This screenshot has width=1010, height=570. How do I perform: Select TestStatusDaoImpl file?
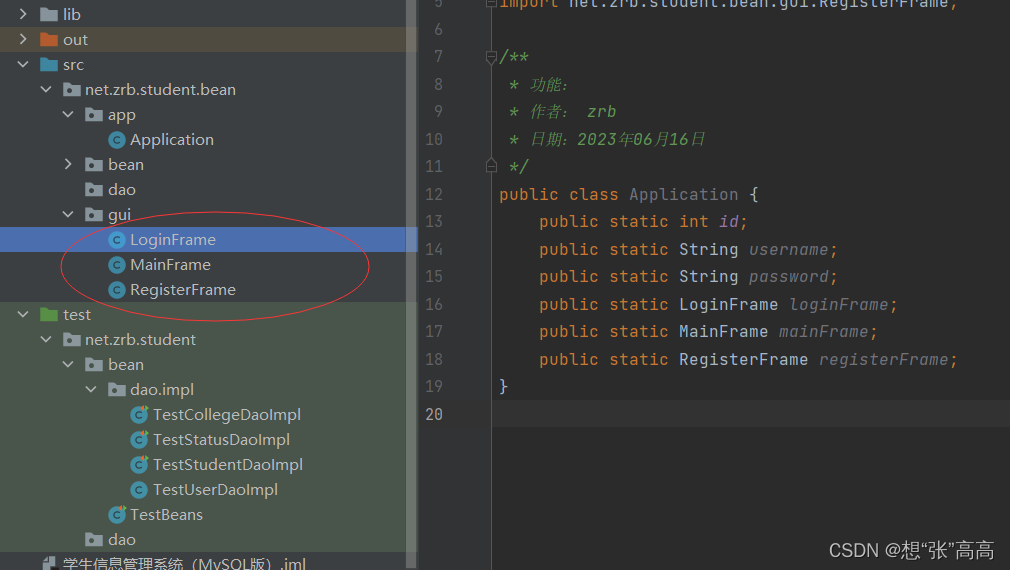(221, 440)
